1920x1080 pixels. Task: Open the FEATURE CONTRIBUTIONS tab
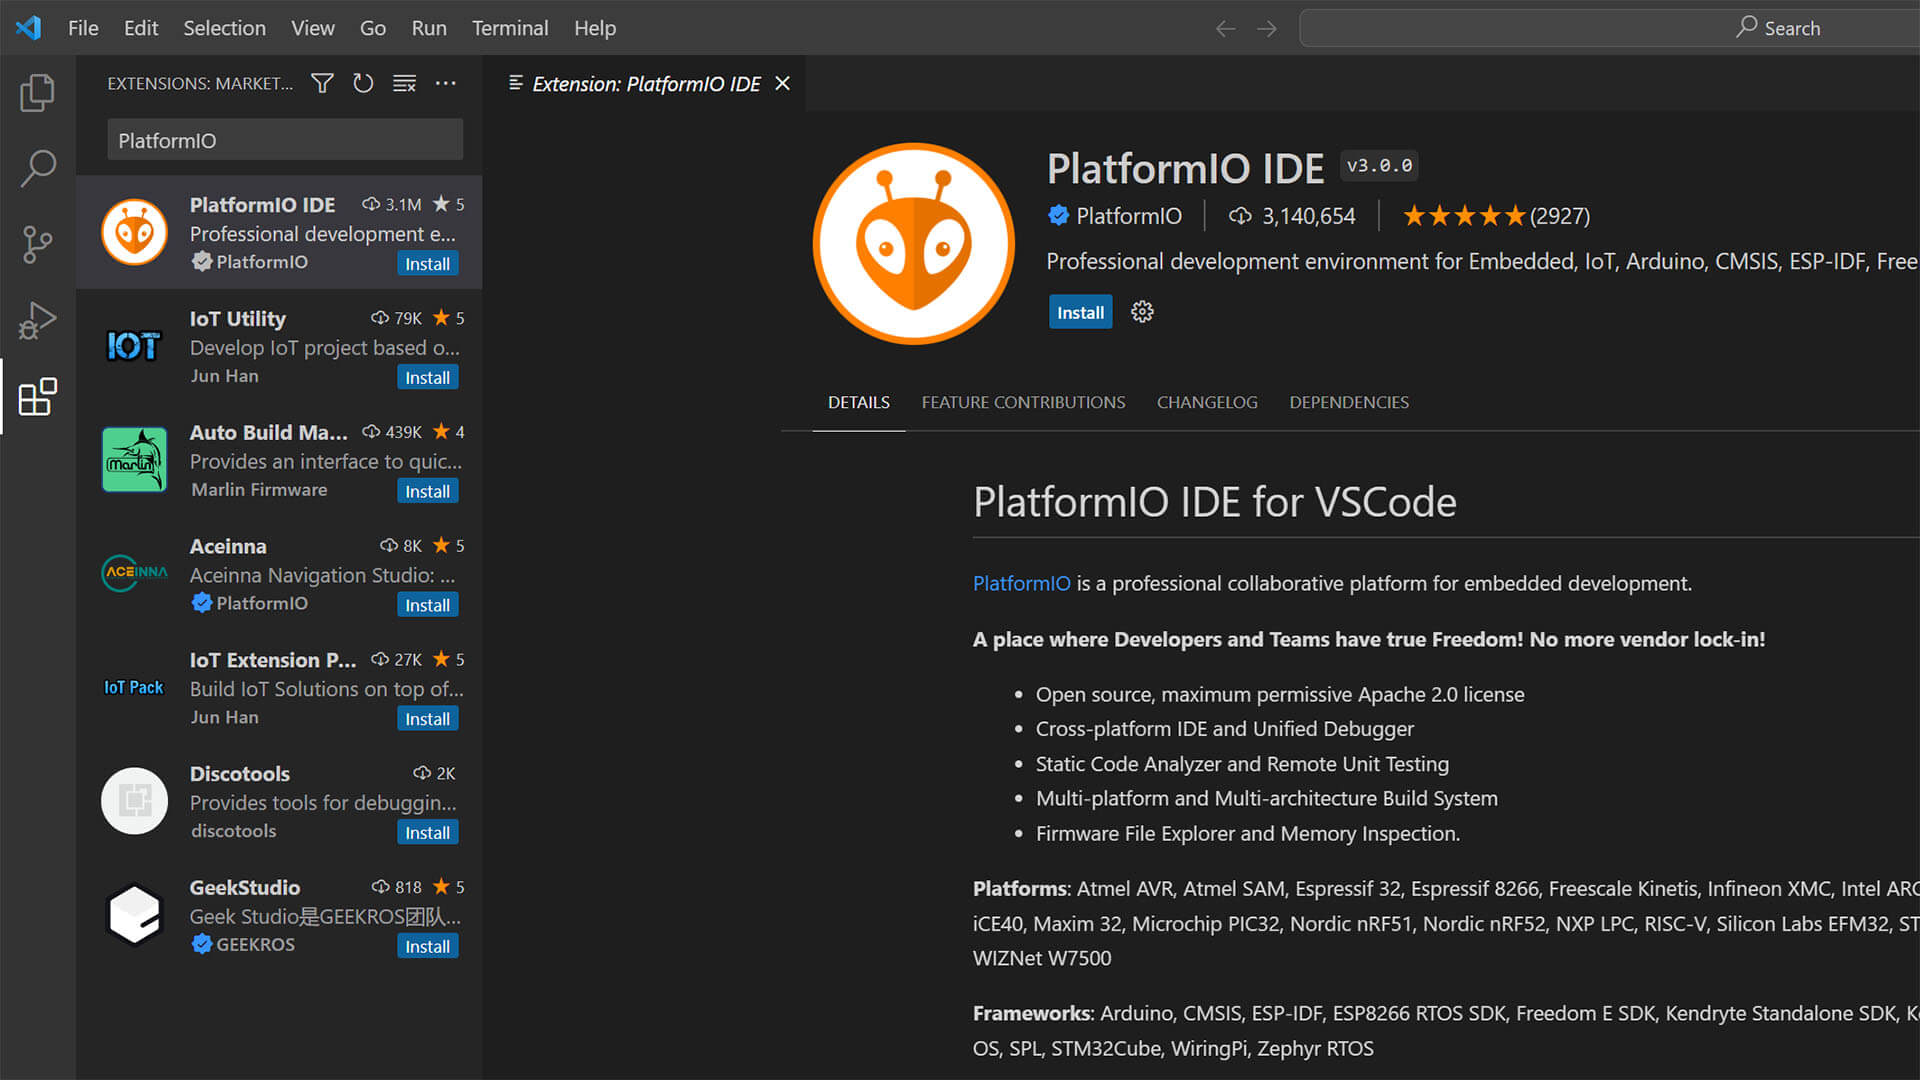(1022, 401)
